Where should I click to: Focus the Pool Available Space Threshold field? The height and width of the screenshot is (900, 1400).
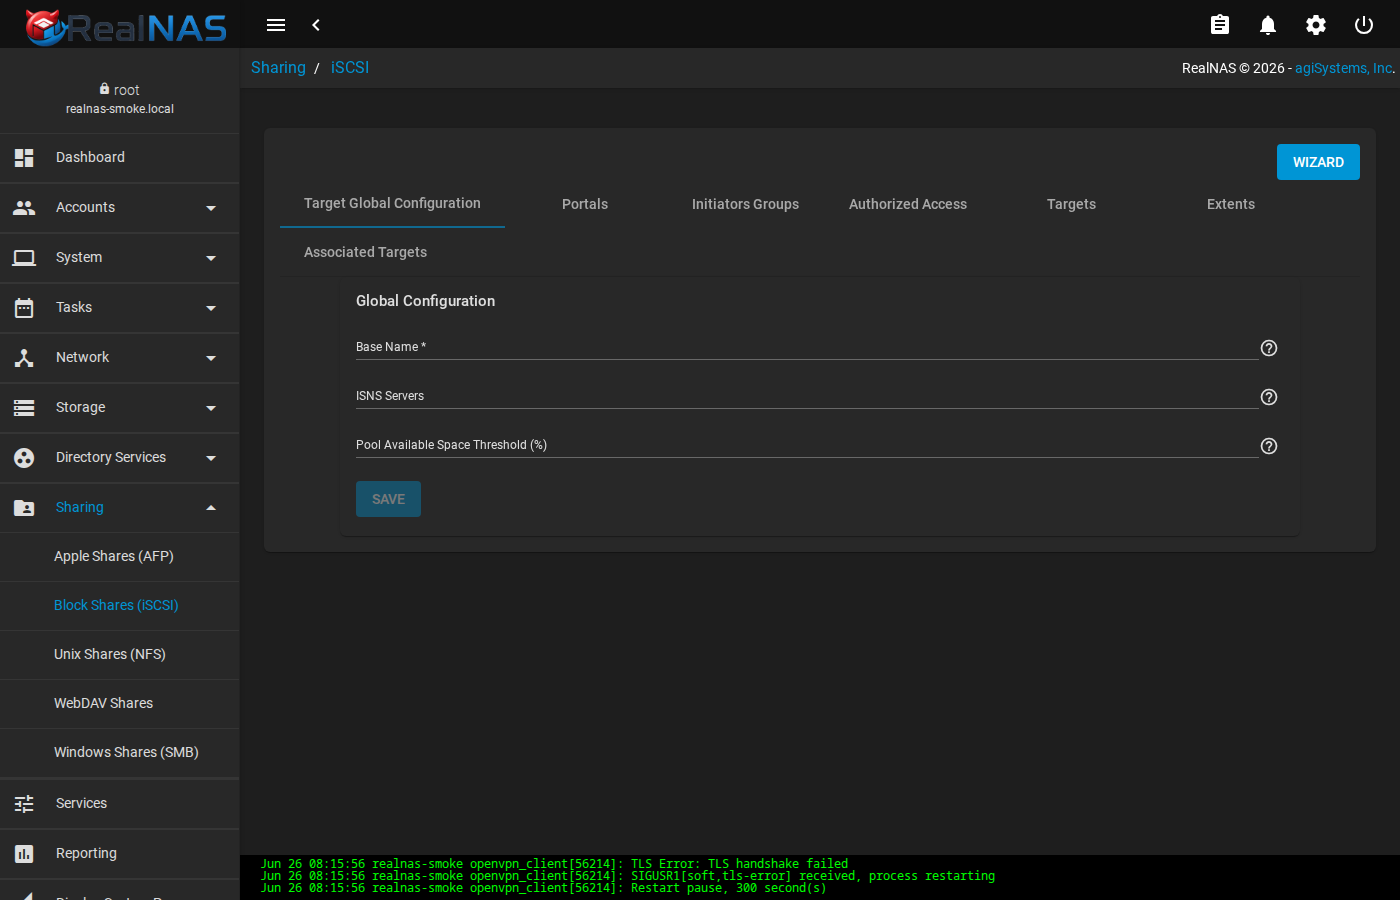point(807,445)
